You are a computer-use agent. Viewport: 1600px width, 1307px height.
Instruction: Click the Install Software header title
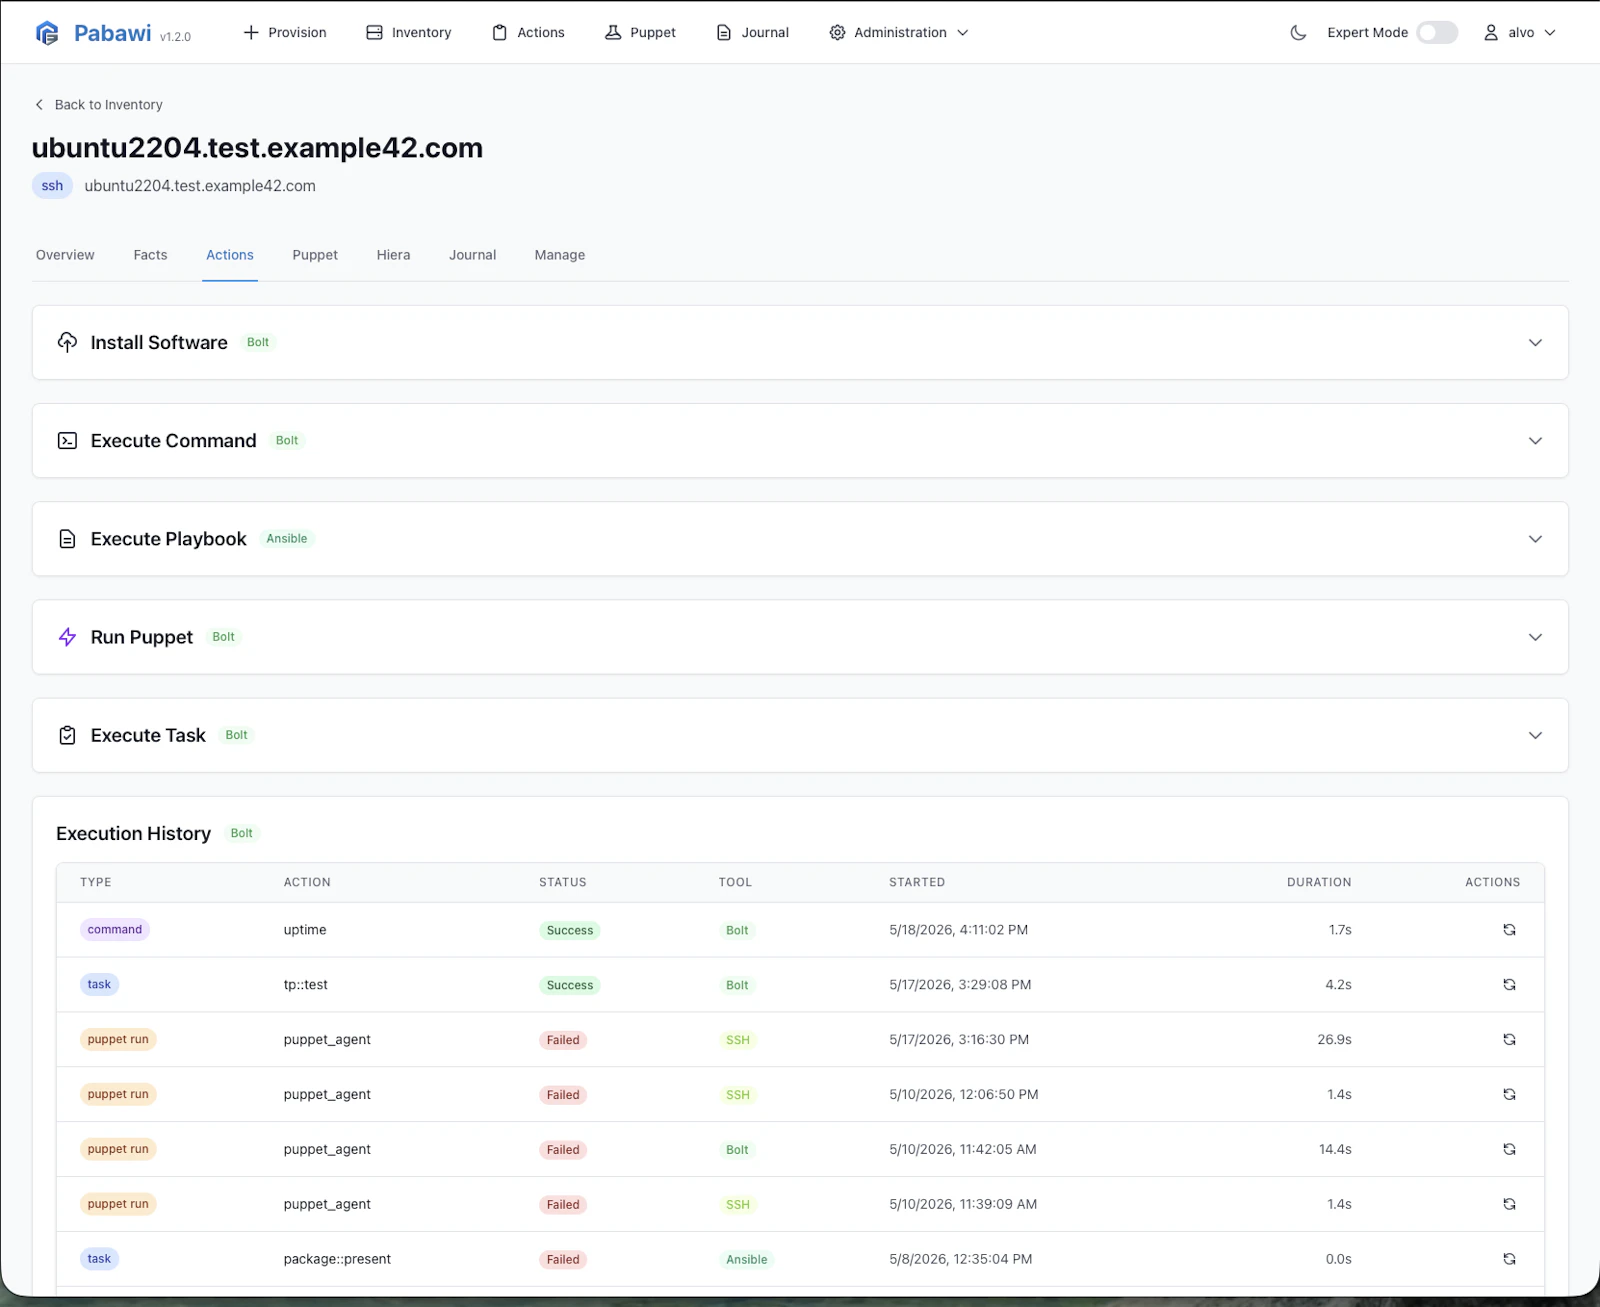[x=159, y=342]
